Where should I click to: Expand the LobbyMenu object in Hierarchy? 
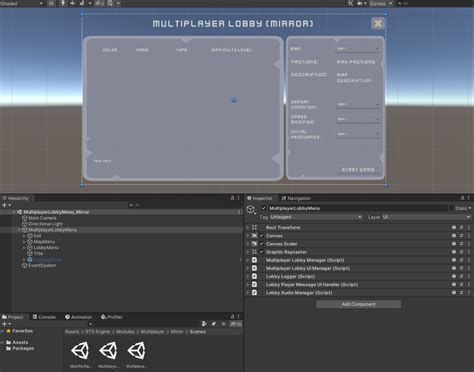pyautogui.click(x=24, y=248)
